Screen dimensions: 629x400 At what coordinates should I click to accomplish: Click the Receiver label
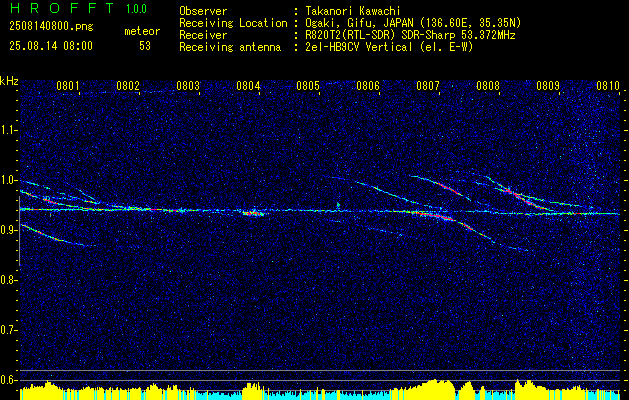[x=203, y=35]
